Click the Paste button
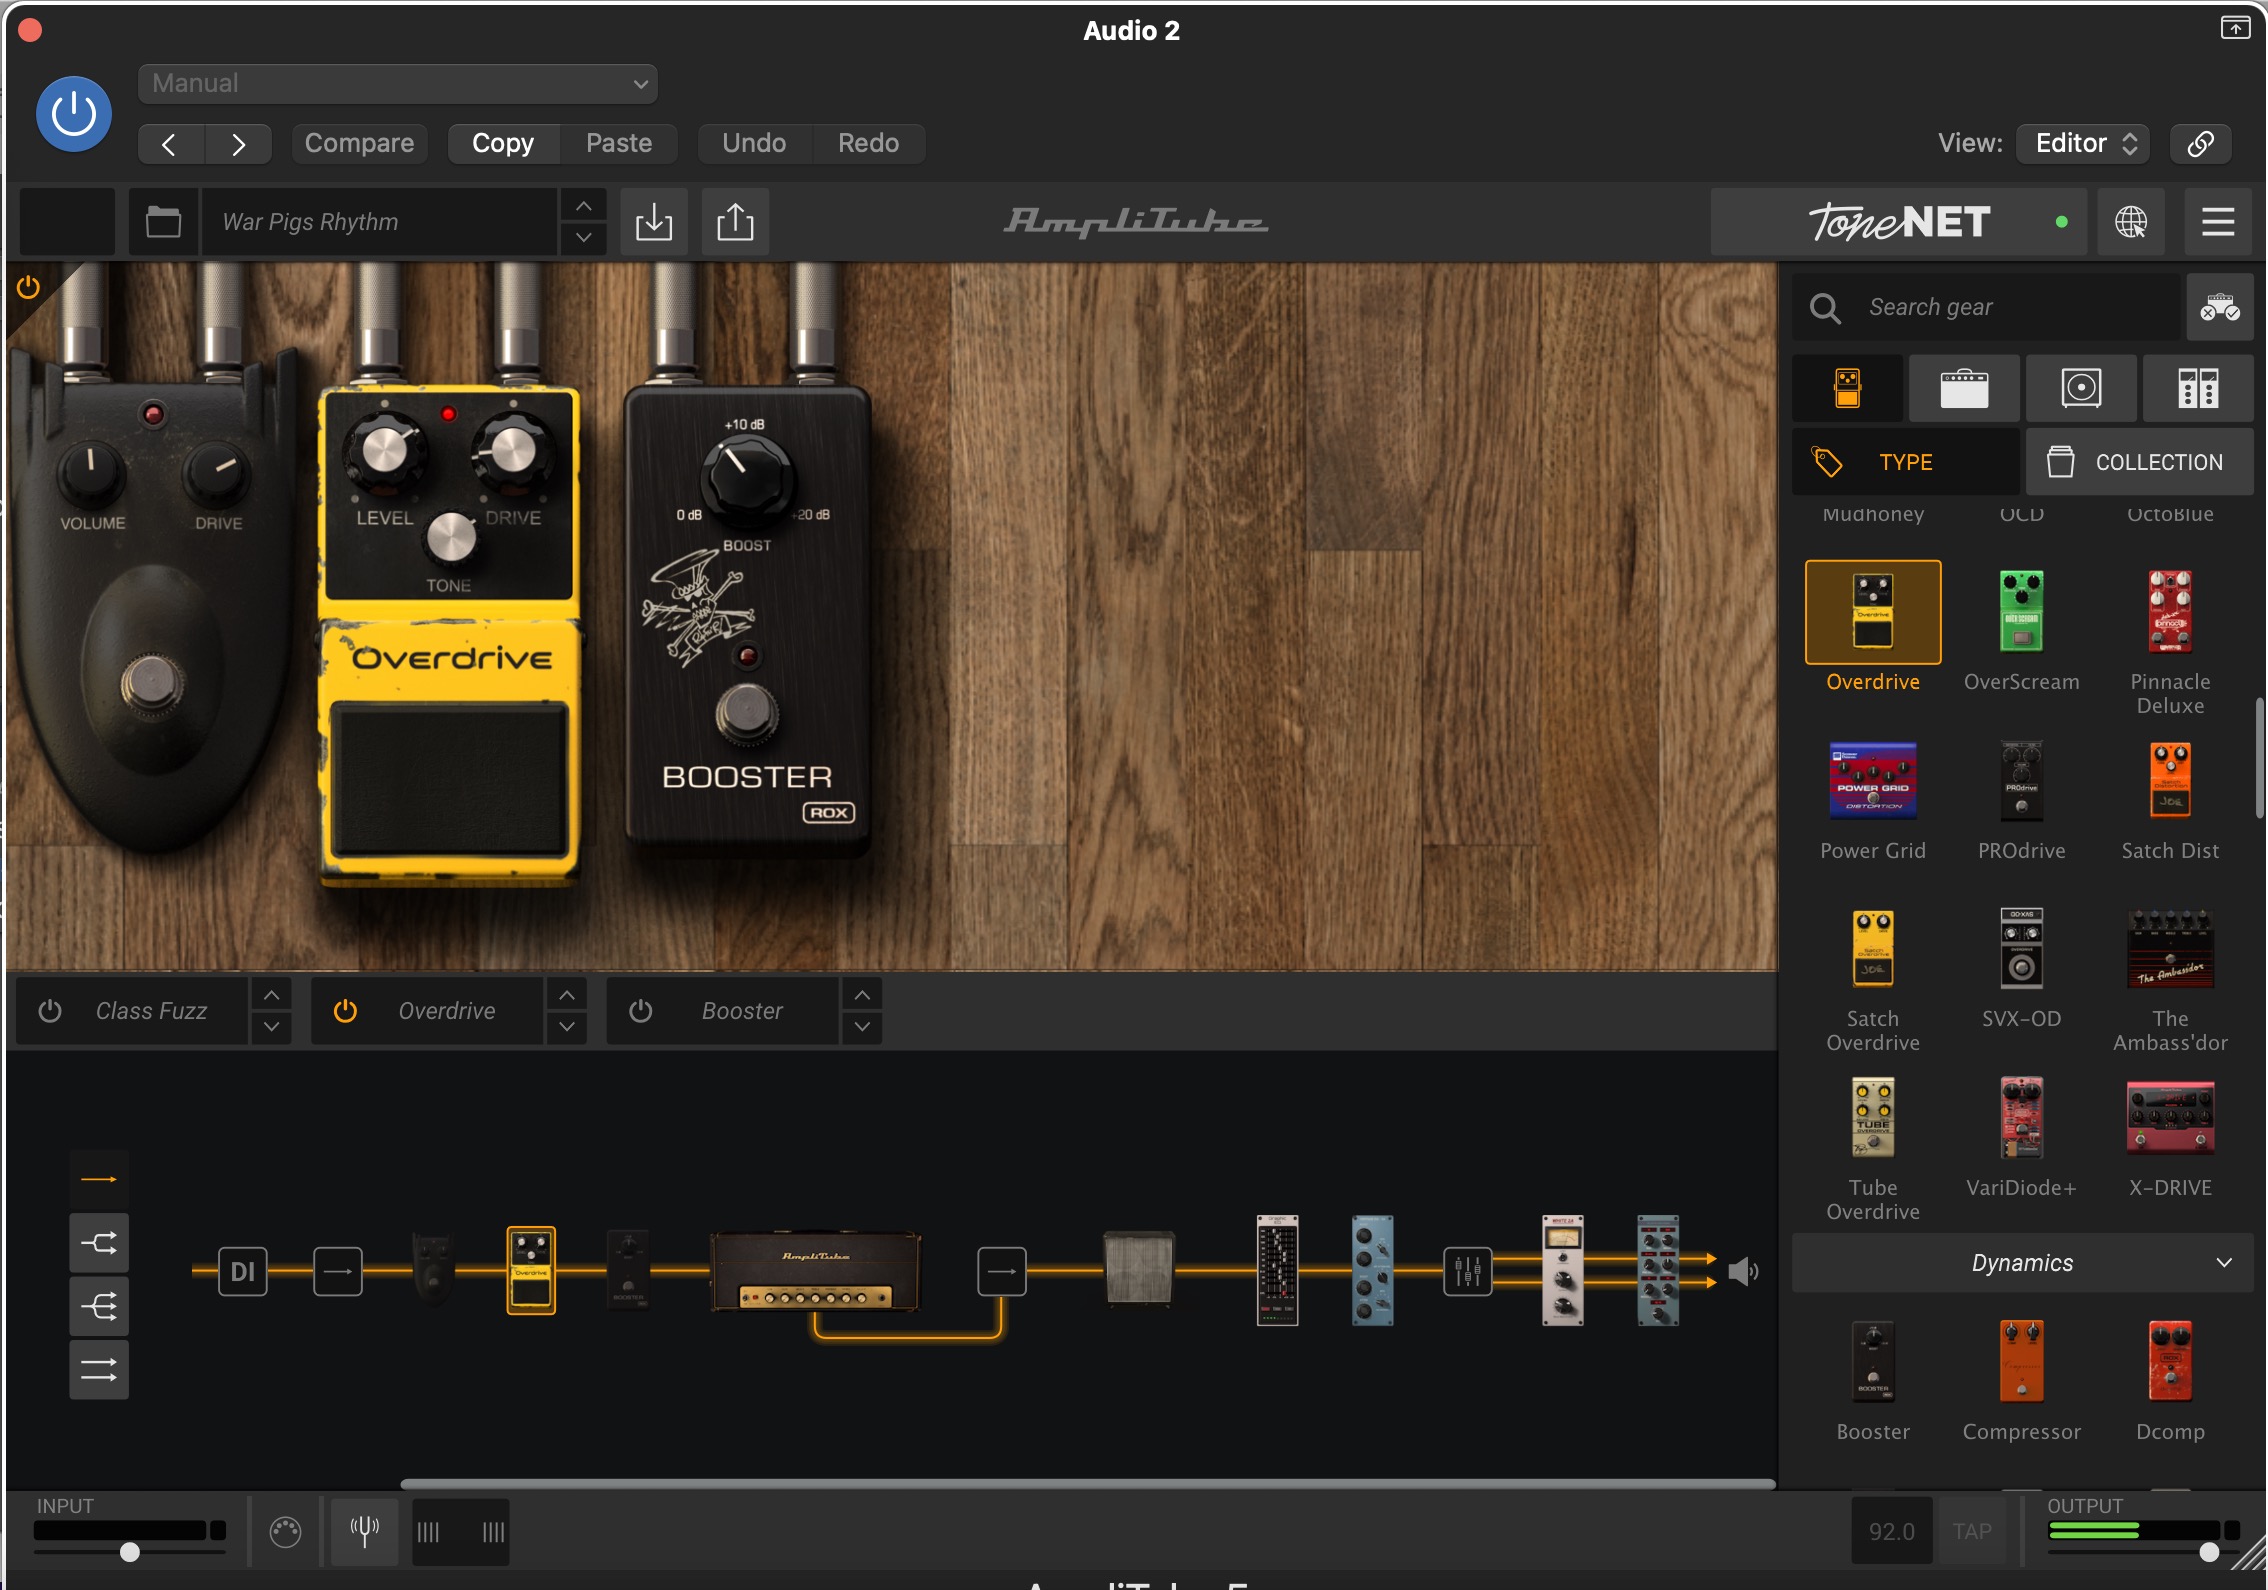The height and width of the screenshot is (1590, 2268). [x=619, y=143]
